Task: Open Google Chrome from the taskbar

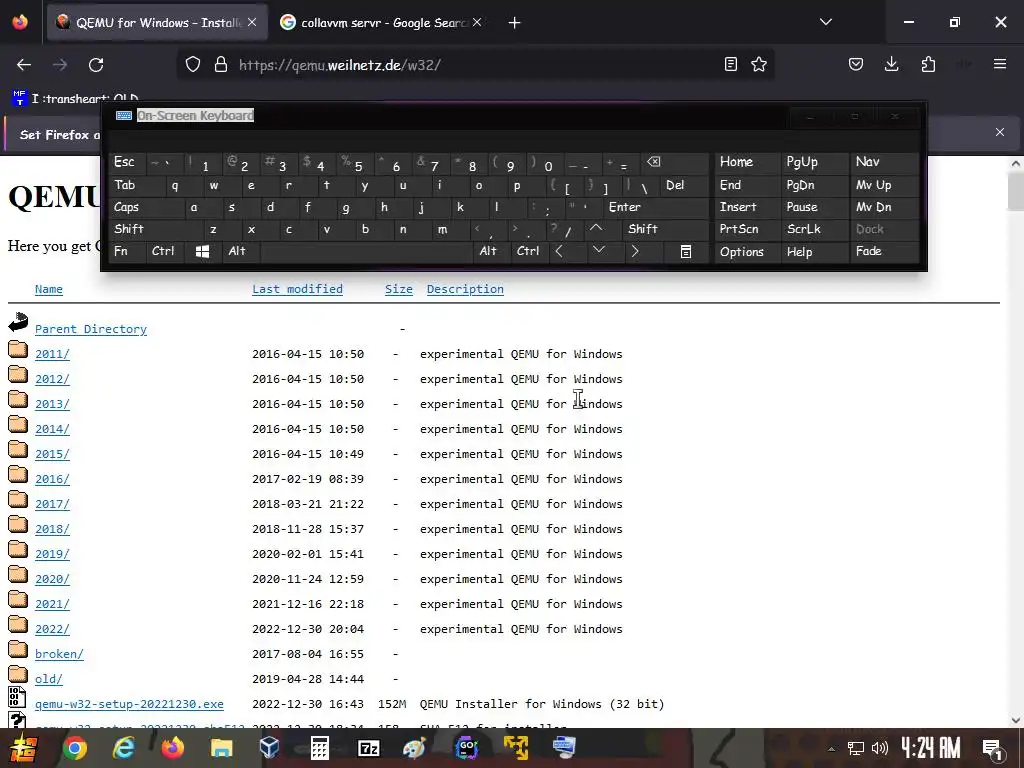Action: coord(75,748)
